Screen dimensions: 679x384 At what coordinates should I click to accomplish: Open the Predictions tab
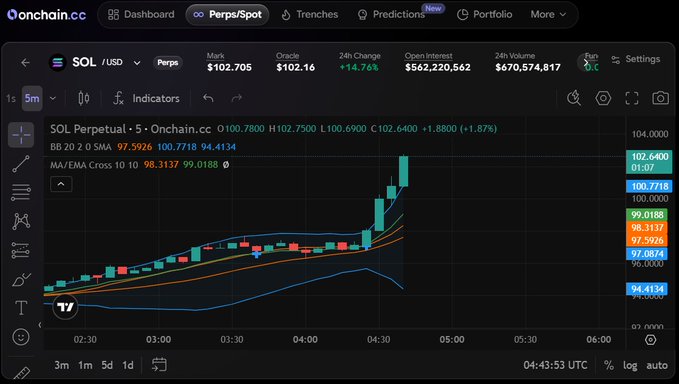(x=391, y=15)
